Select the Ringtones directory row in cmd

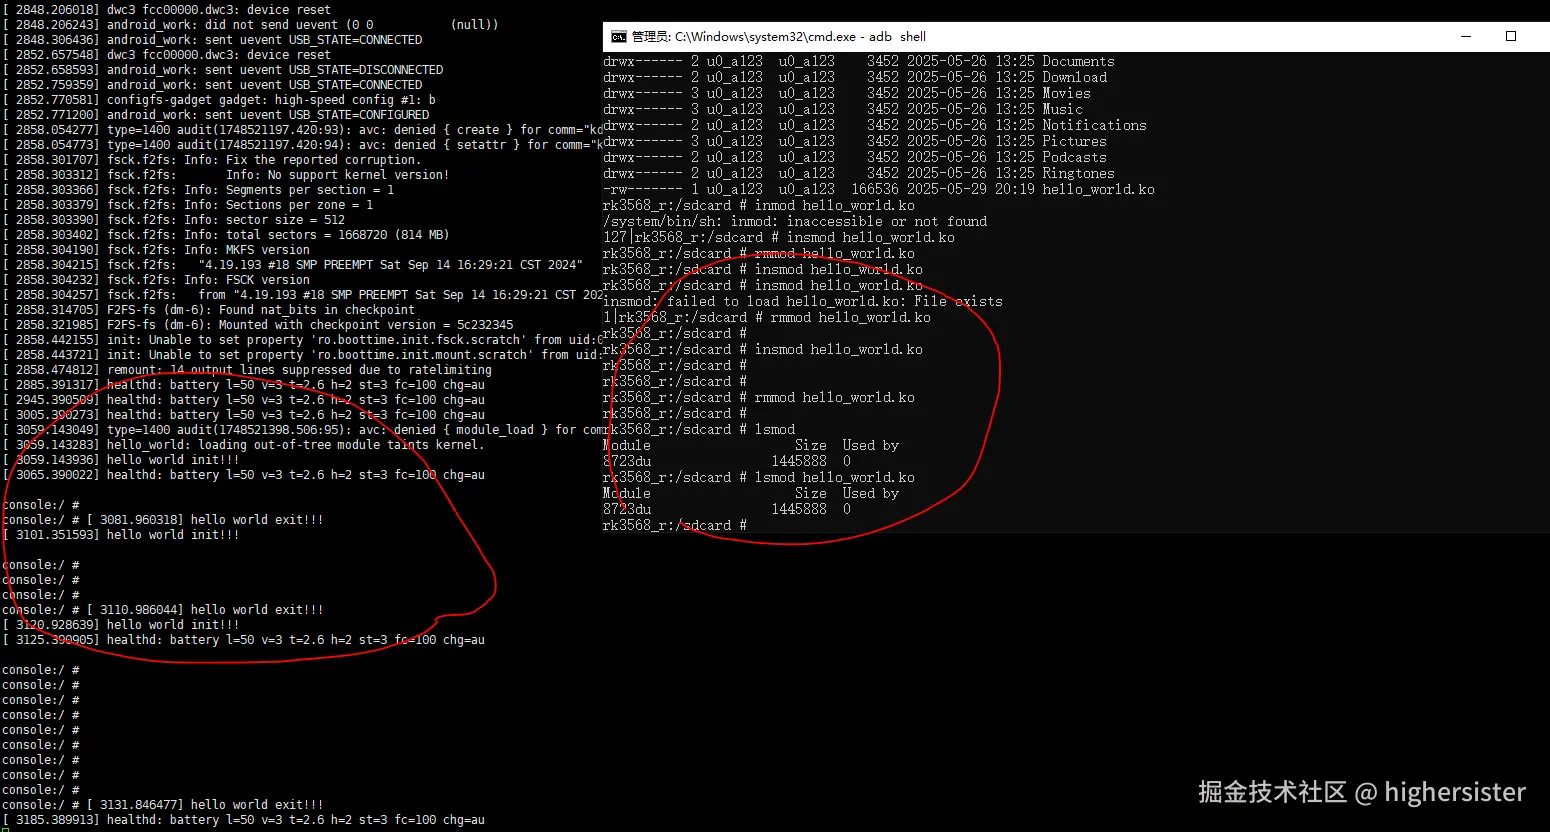tap(859, 173)
